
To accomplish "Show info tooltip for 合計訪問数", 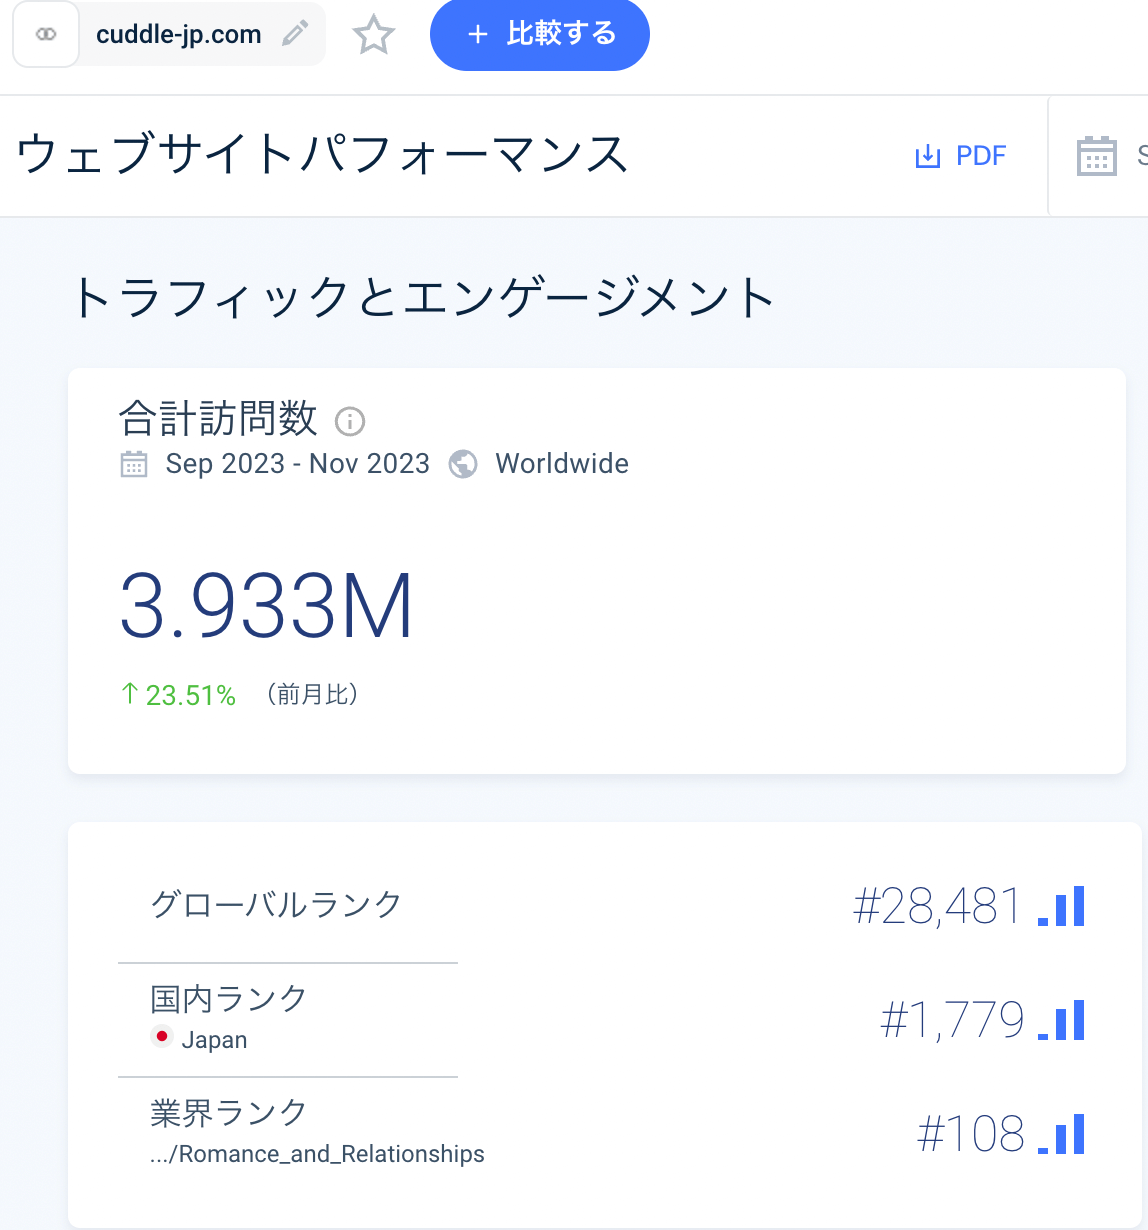I will (x=350, y=421).
